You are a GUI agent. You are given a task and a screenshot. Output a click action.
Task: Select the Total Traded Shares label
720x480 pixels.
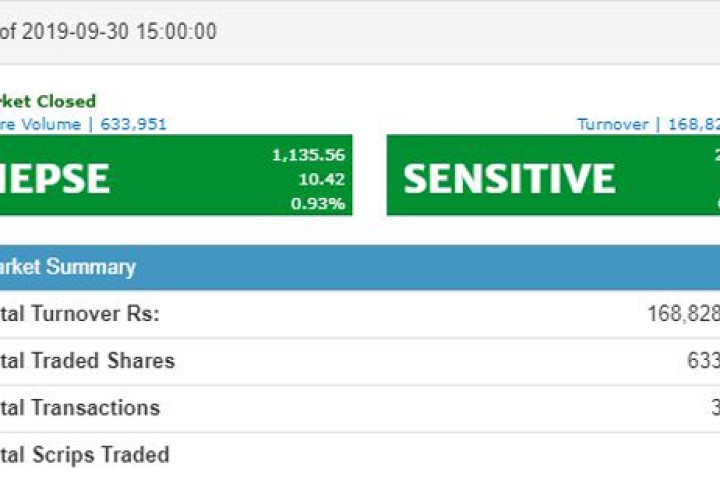87,361
